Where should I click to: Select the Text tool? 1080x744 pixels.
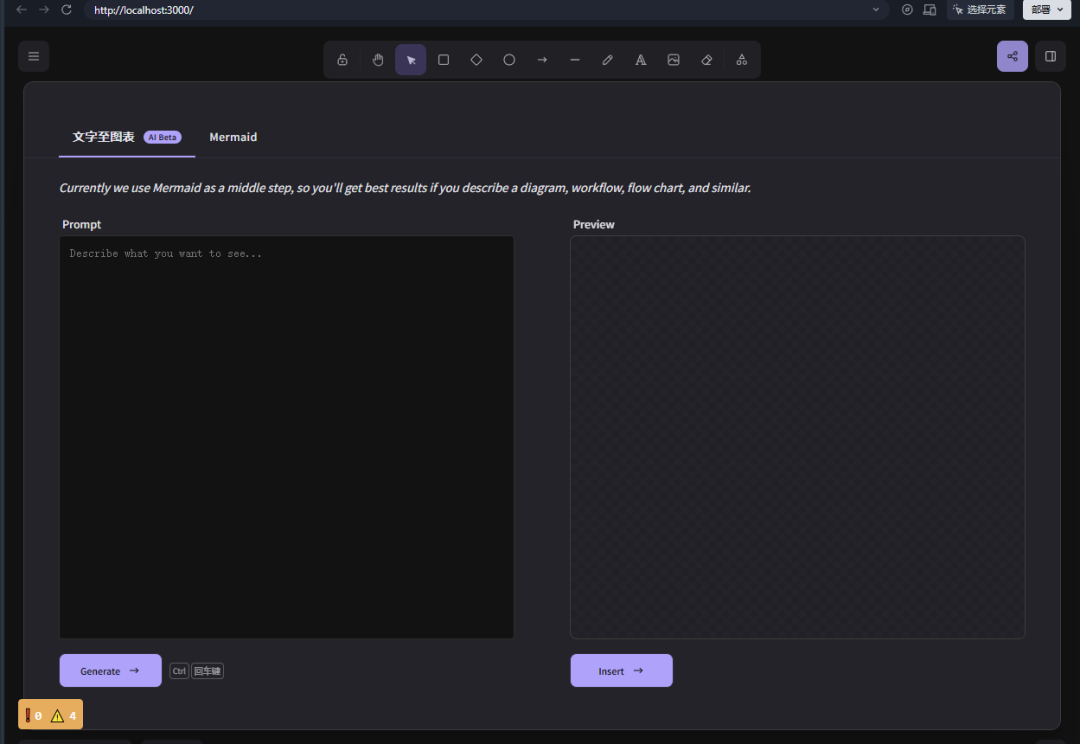[x=641, y=60]
